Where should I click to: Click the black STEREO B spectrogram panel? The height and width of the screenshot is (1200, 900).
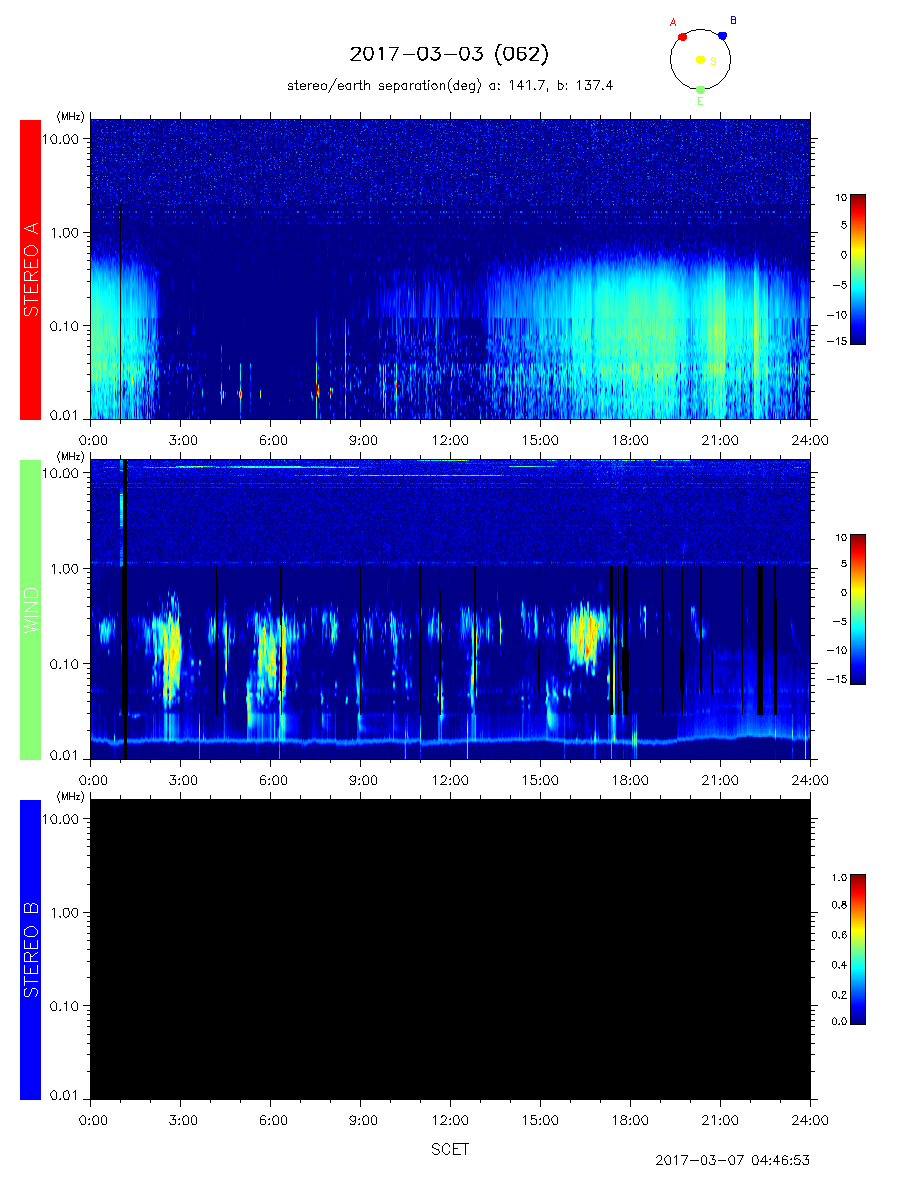[450, 949]
